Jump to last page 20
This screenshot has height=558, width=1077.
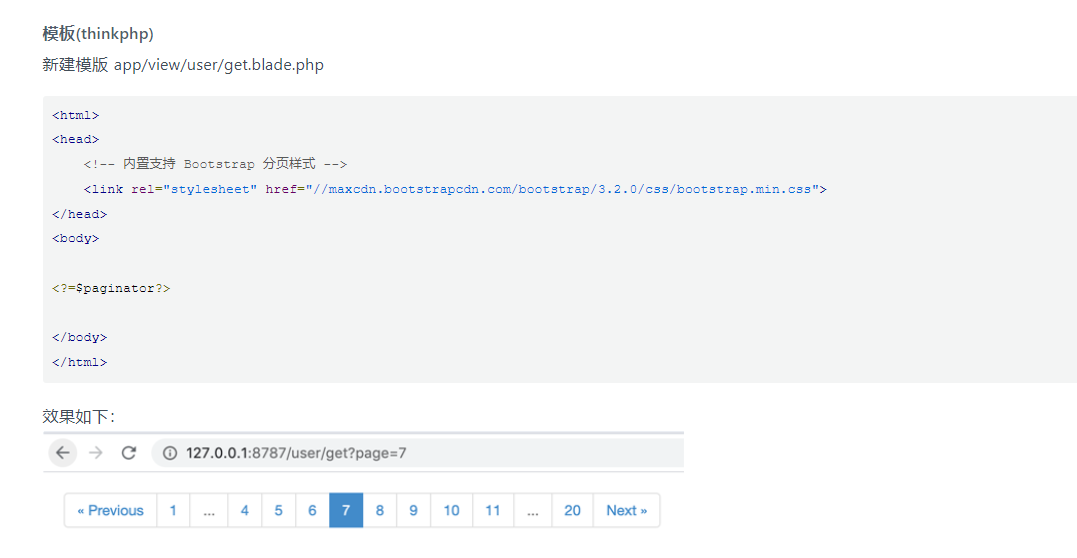pos(572,511)
